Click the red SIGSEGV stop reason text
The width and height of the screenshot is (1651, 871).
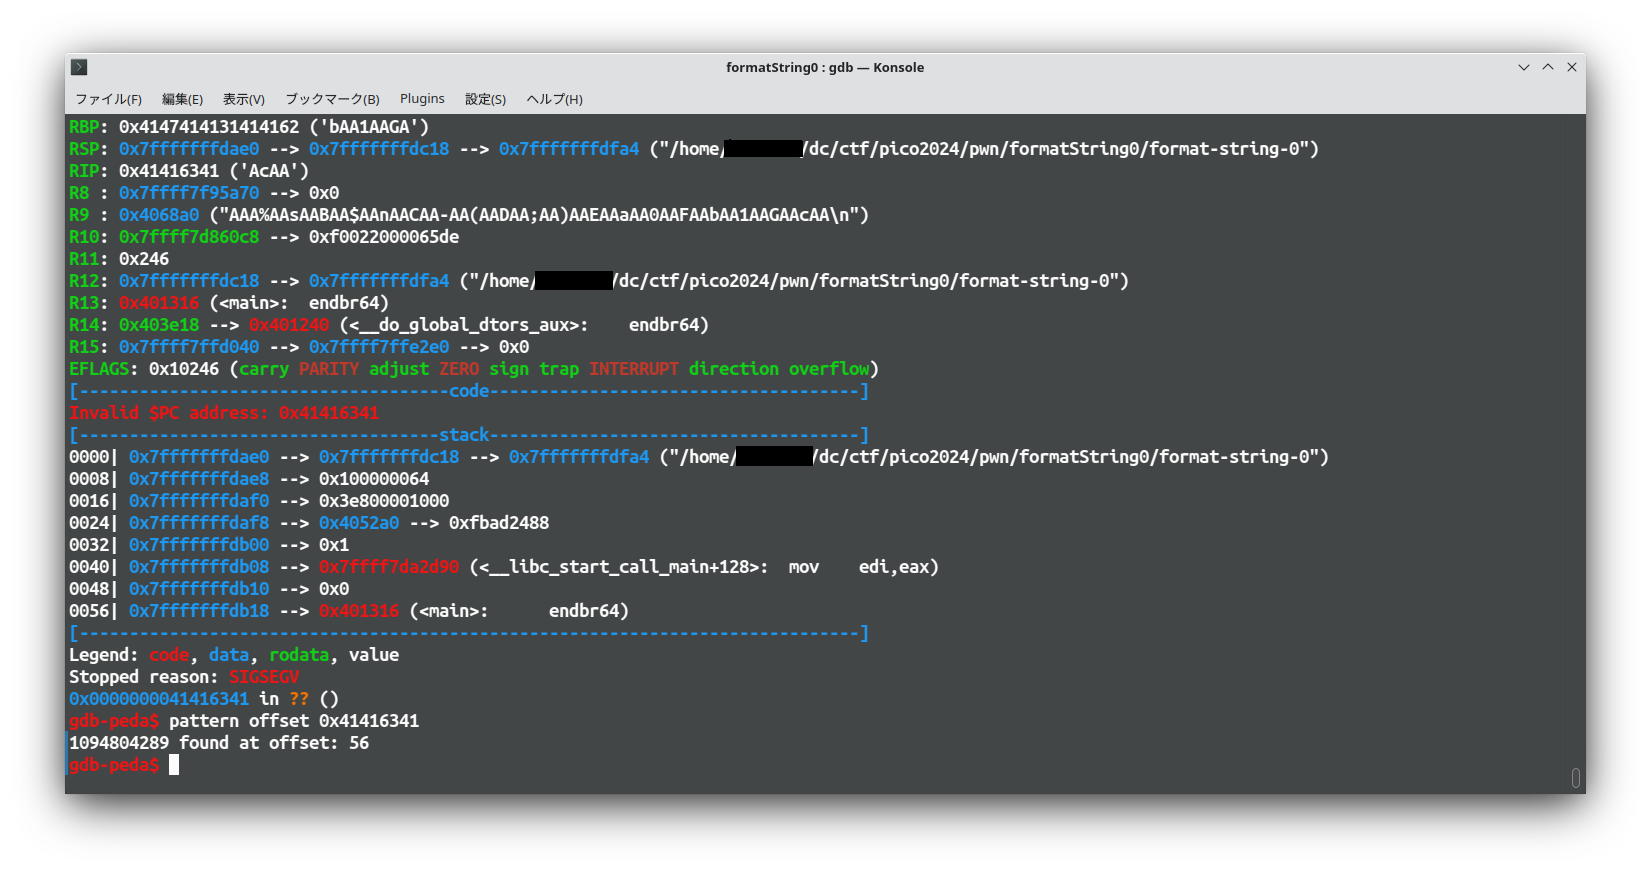tap(264, 677)
